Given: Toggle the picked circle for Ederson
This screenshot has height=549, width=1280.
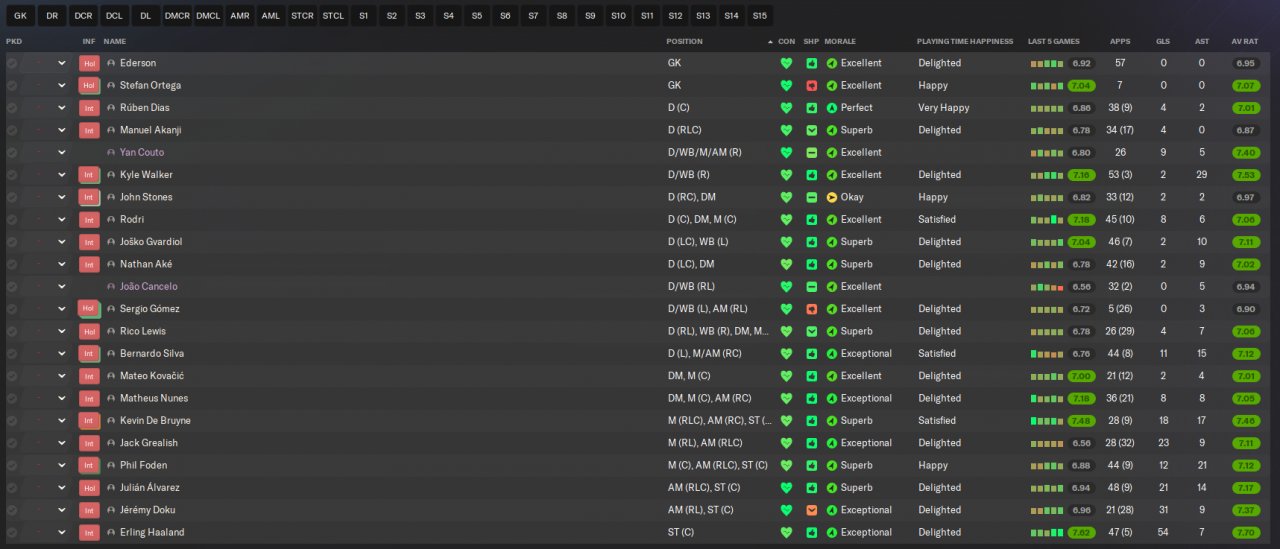Looking at the screenshot, I should point(12,63).
